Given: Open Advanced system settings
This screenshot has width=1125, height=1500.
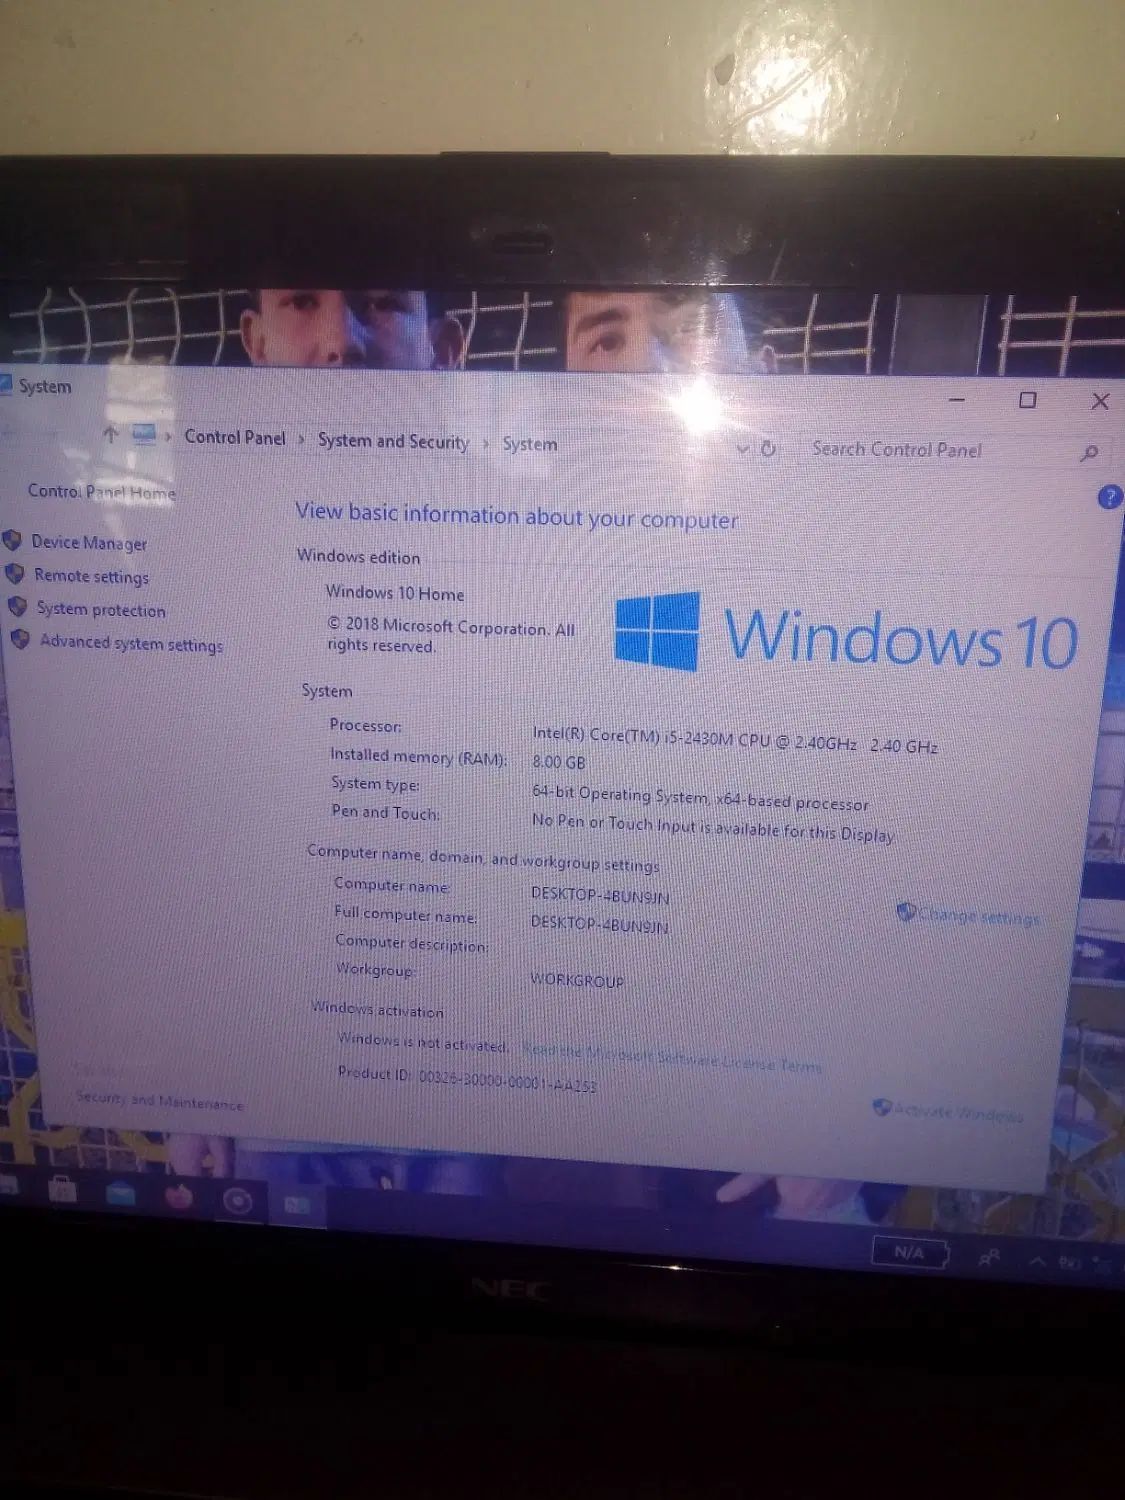Looking at the screenshot, I should [131, 643].
